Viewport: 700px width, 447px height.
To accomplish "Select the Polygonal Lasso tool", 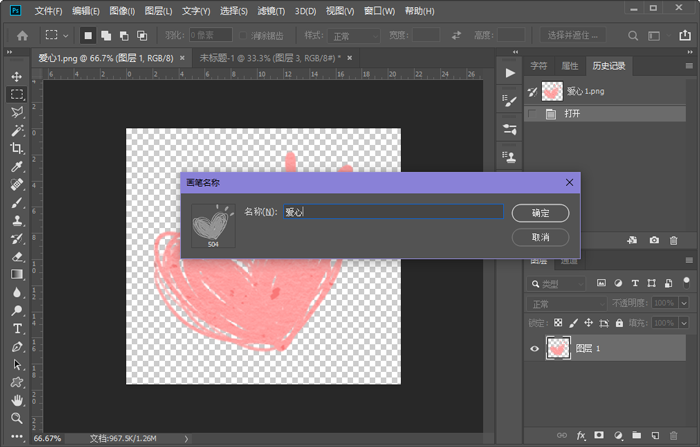I will (17, 112).
